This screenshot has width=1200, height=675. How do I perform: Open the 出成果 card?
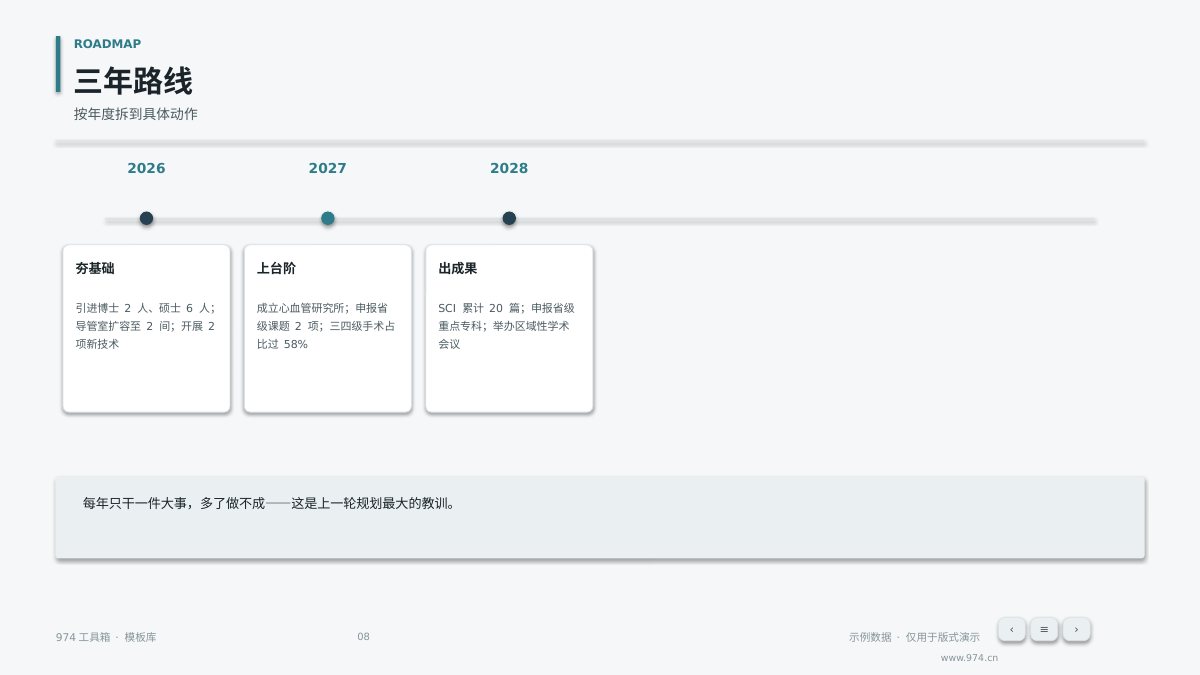point(509,328)
